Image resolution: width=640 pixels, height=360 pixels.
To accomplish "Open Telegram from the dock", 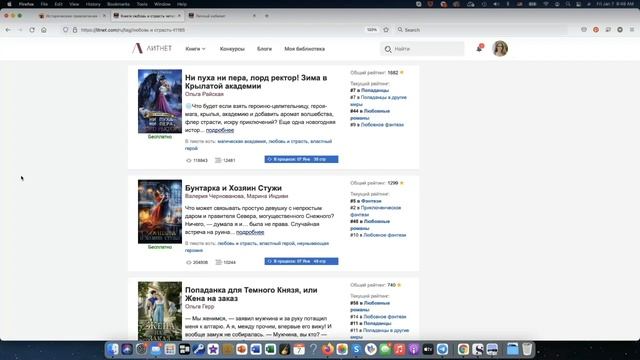I will click(442, 349).
